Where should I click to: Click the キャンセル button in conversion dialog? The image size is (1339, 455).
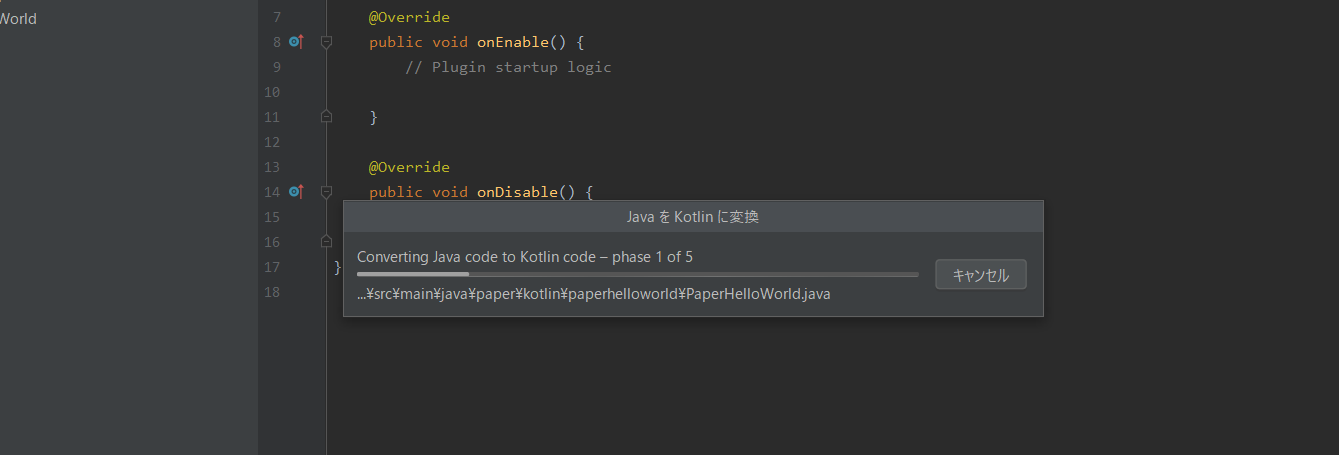coord(981,275)
